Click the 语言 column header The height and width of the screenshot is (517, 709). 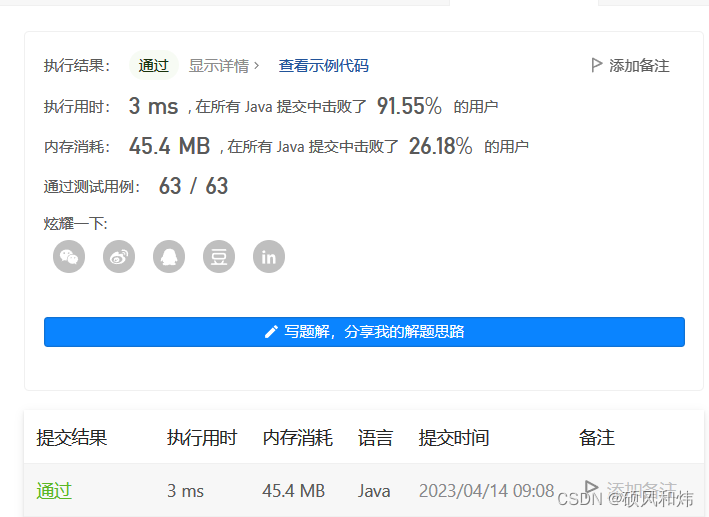click(375, 437)
